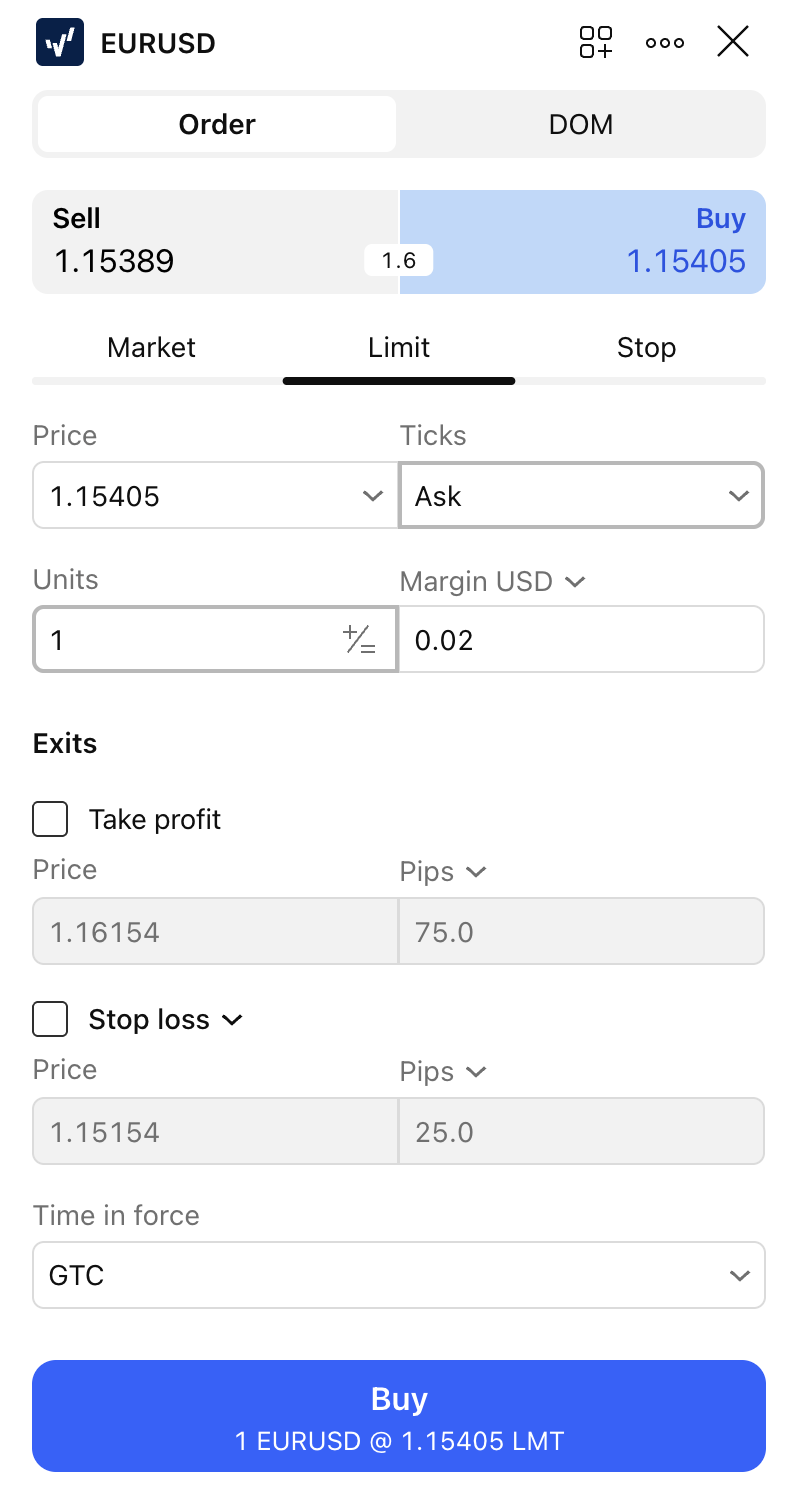The height and width of the screenshot is (1500, 788).
Task: Select the Stop order type tab
Action: tap(646, 348)
